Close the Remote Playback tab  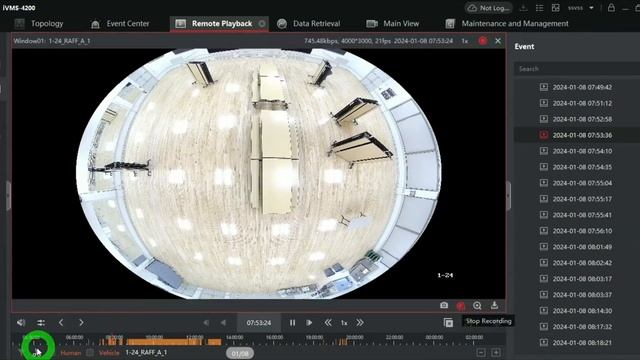click(x=262, y=24)
